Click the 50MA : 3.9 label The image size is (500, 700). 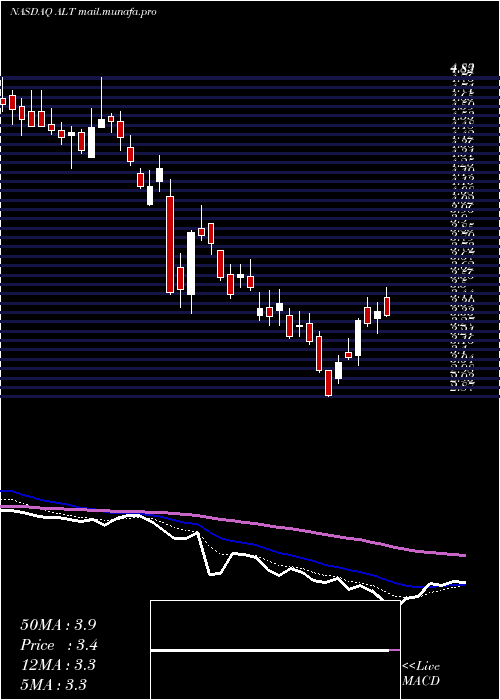click(58, 625)
